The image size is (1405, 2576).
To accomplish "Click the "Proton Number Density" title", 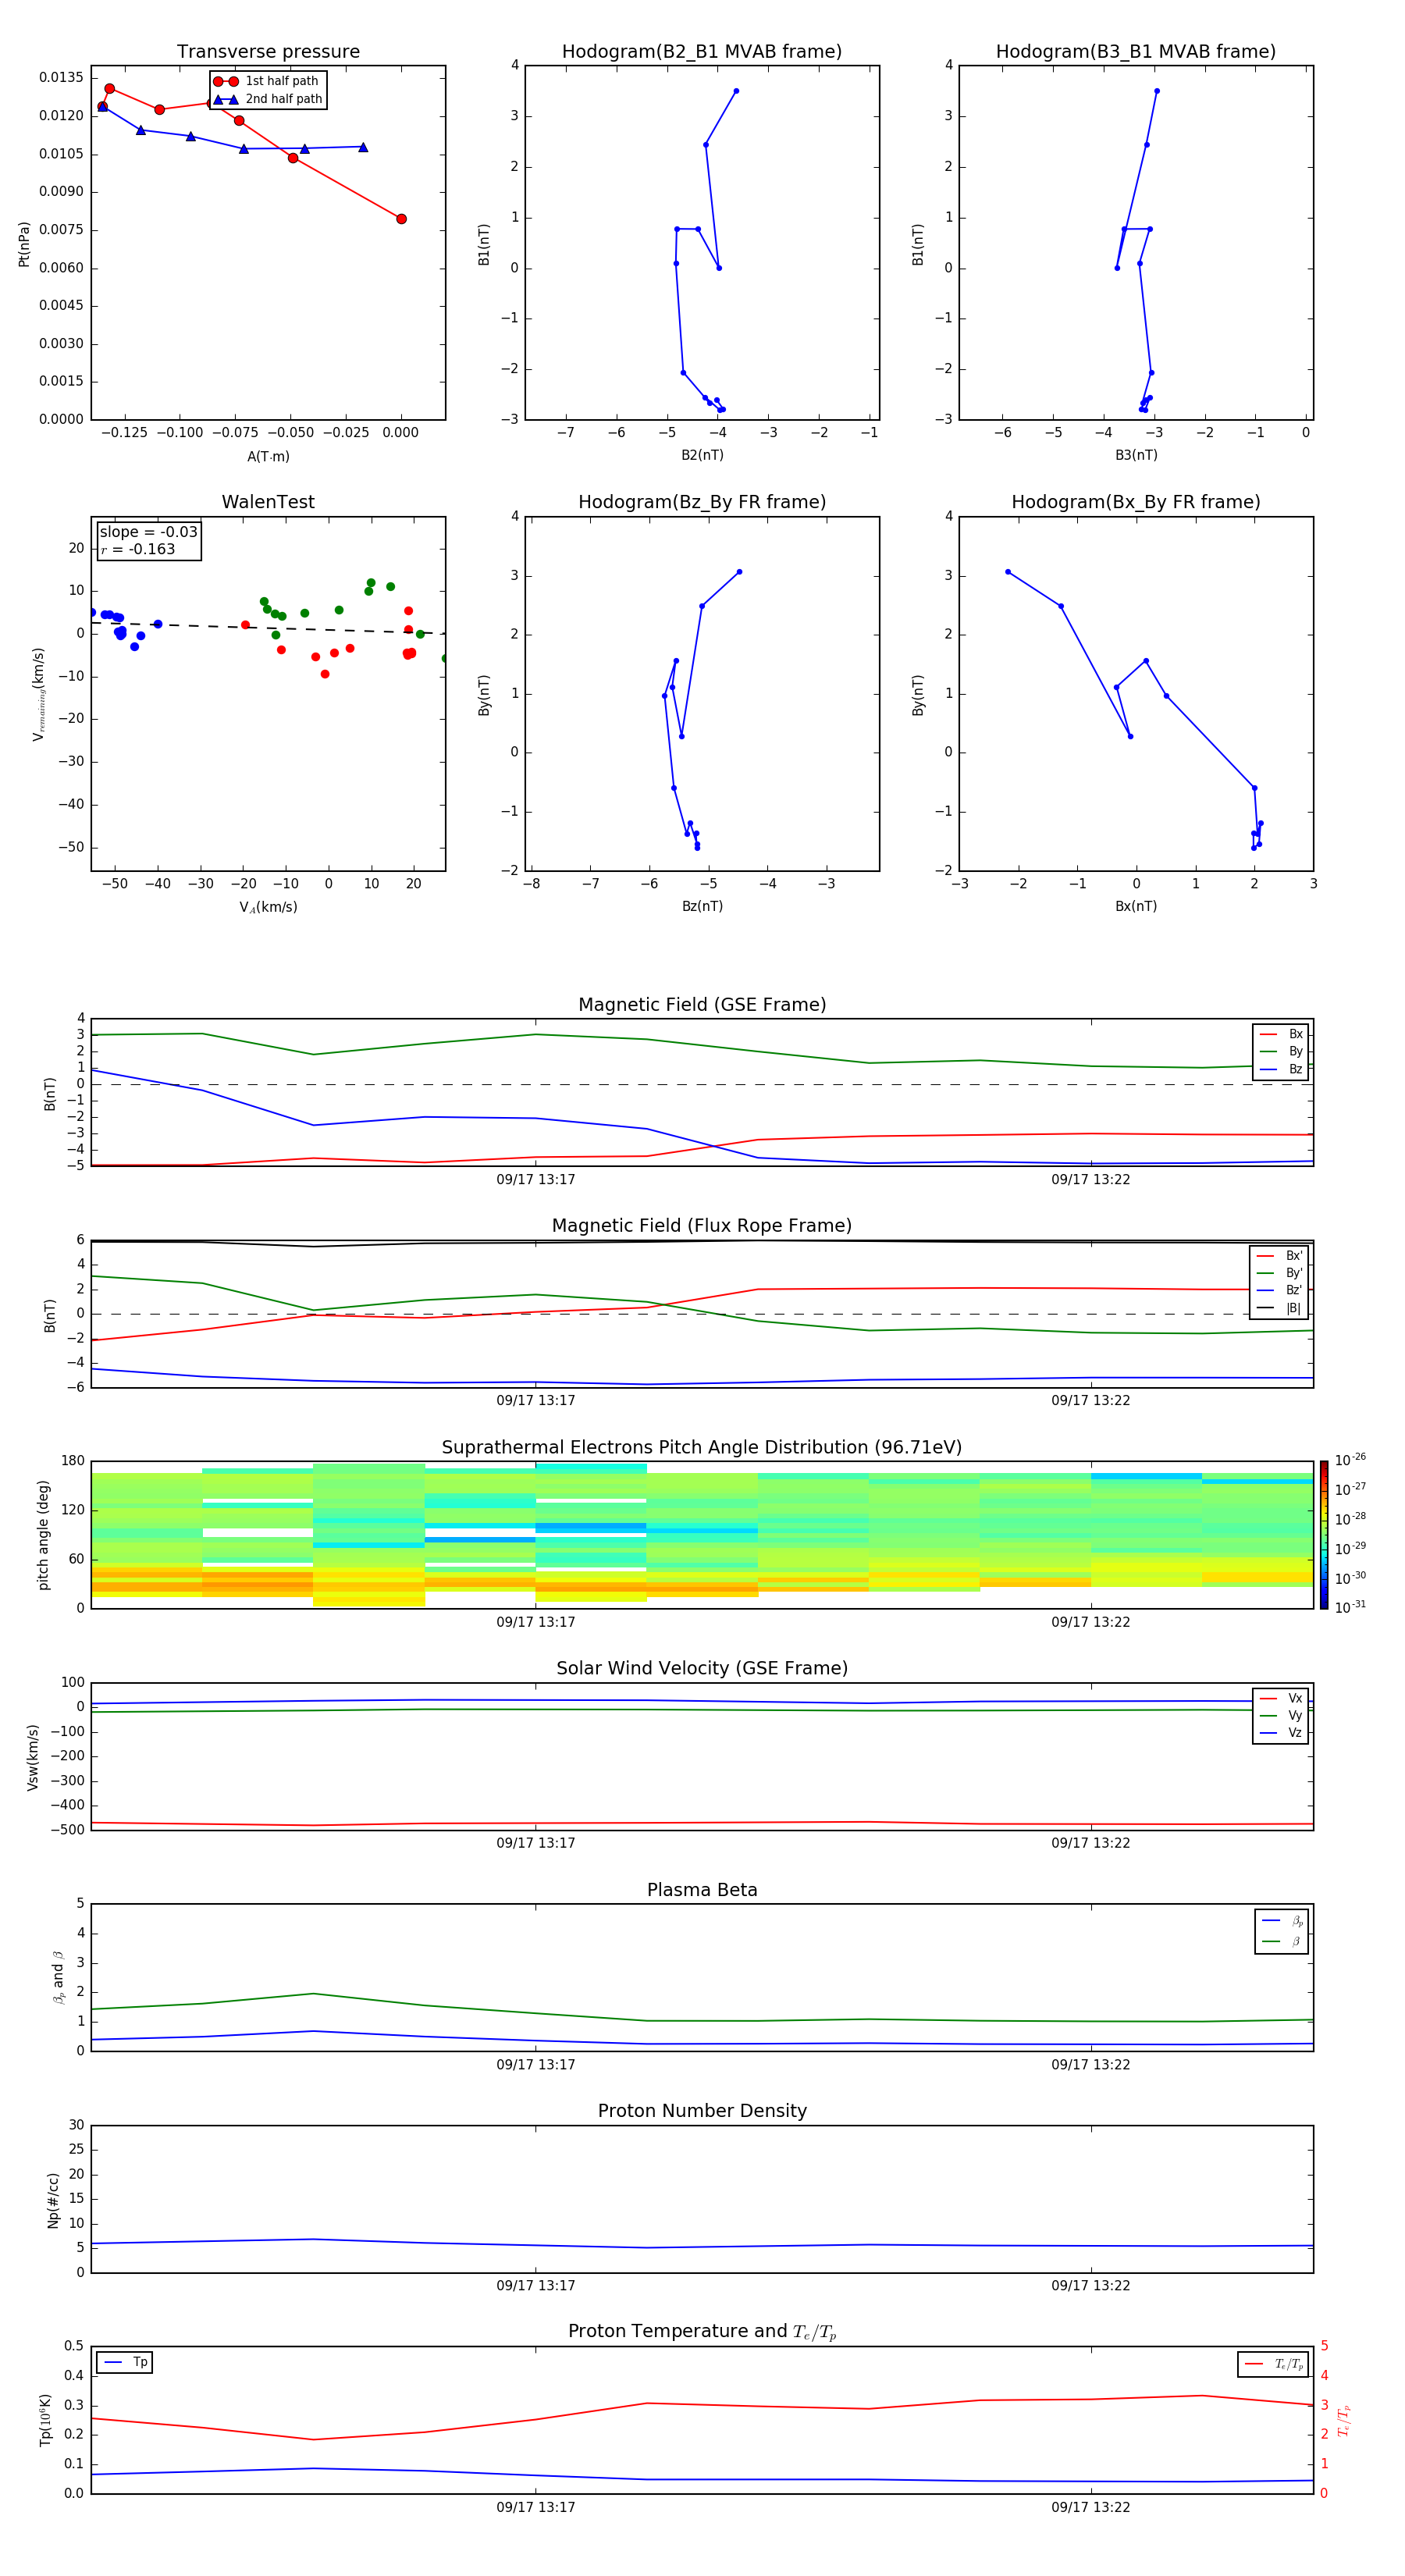I will pyautogui.click(x=702, y=2111).
